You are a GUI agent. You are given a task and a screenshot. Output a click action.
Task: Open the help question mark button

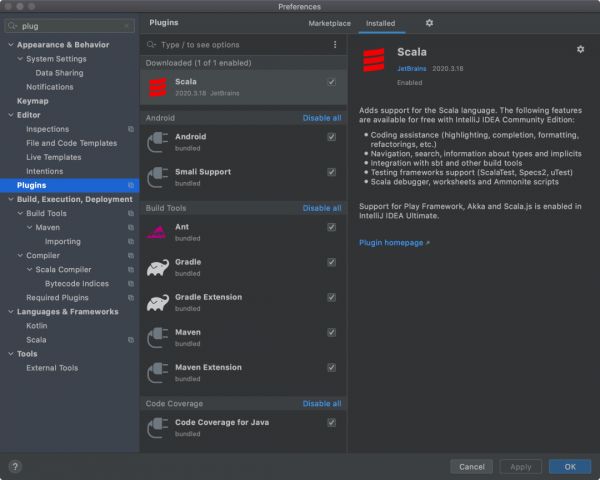[x=15, y=466]
